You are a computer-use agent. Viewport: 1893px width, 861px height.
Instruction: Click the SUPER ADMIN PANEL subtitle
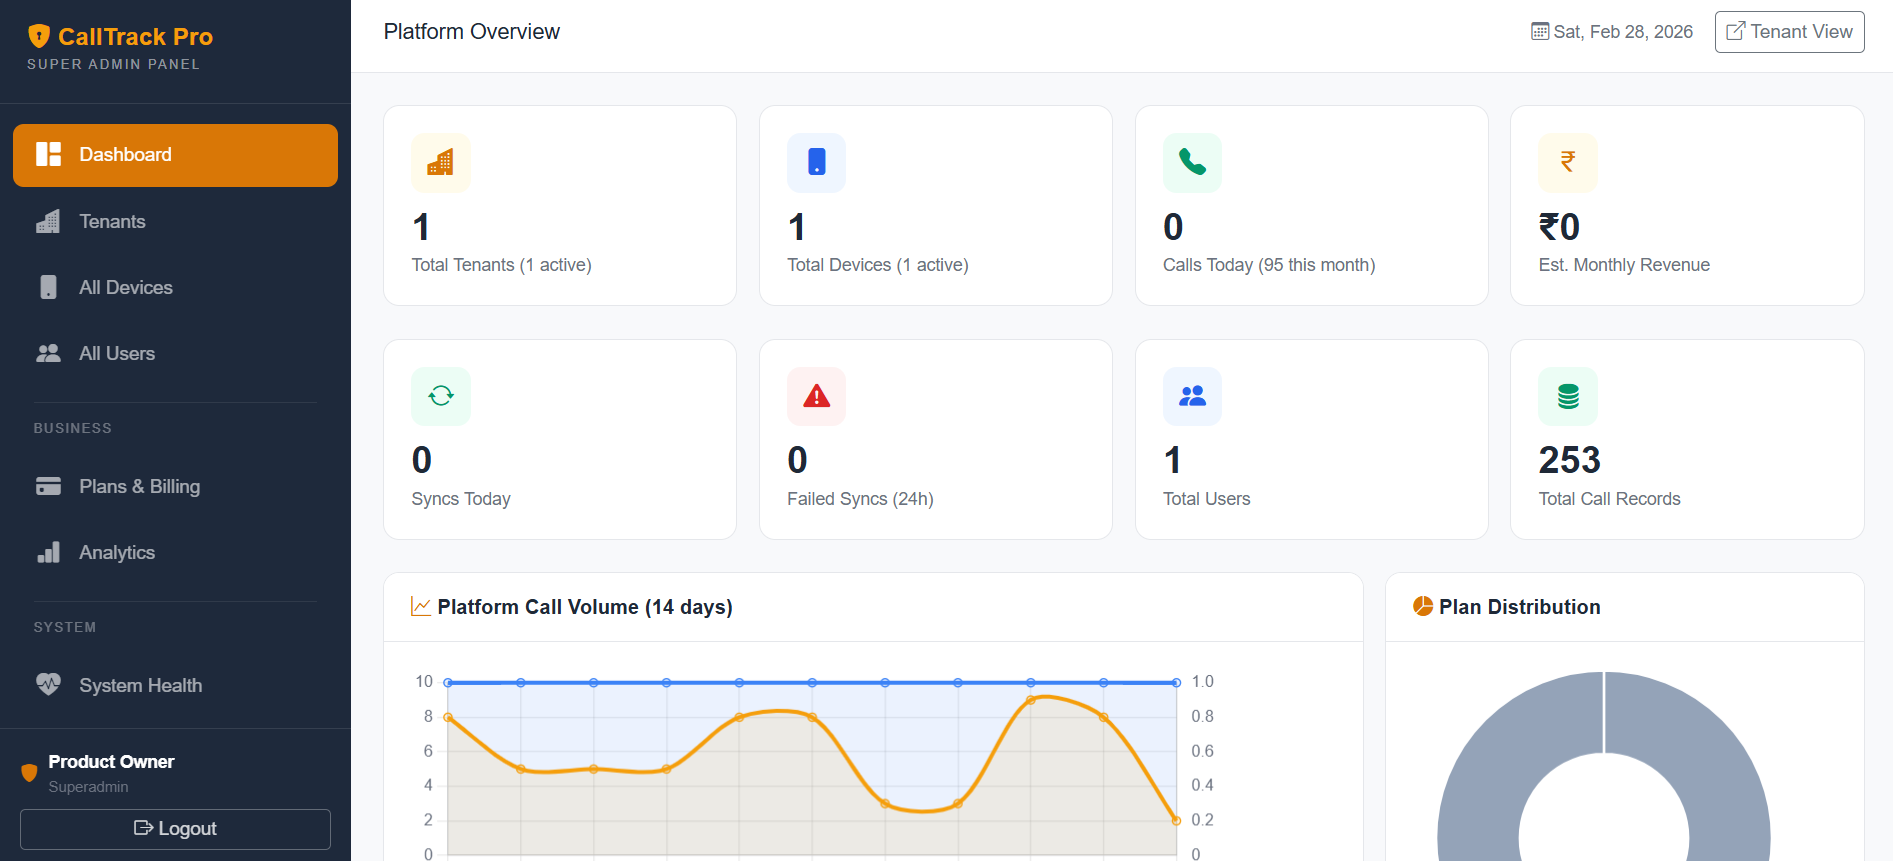[x=113, y=64]
